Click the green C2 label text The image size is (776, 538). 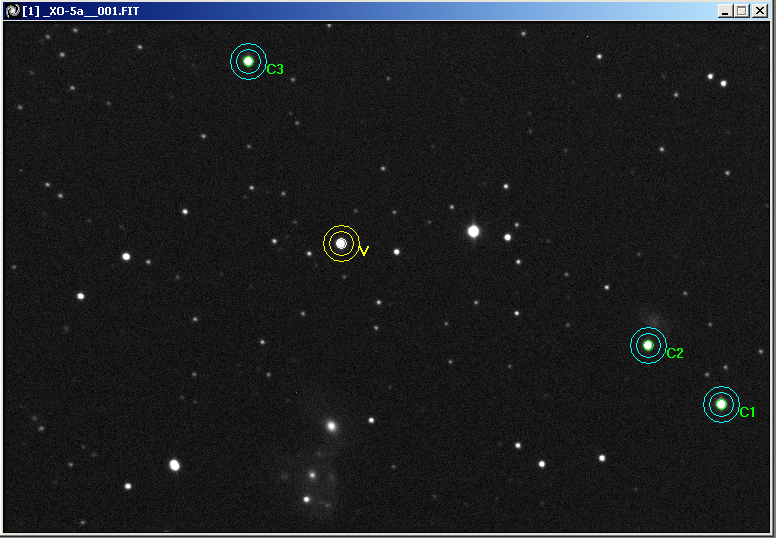point(675,353)
